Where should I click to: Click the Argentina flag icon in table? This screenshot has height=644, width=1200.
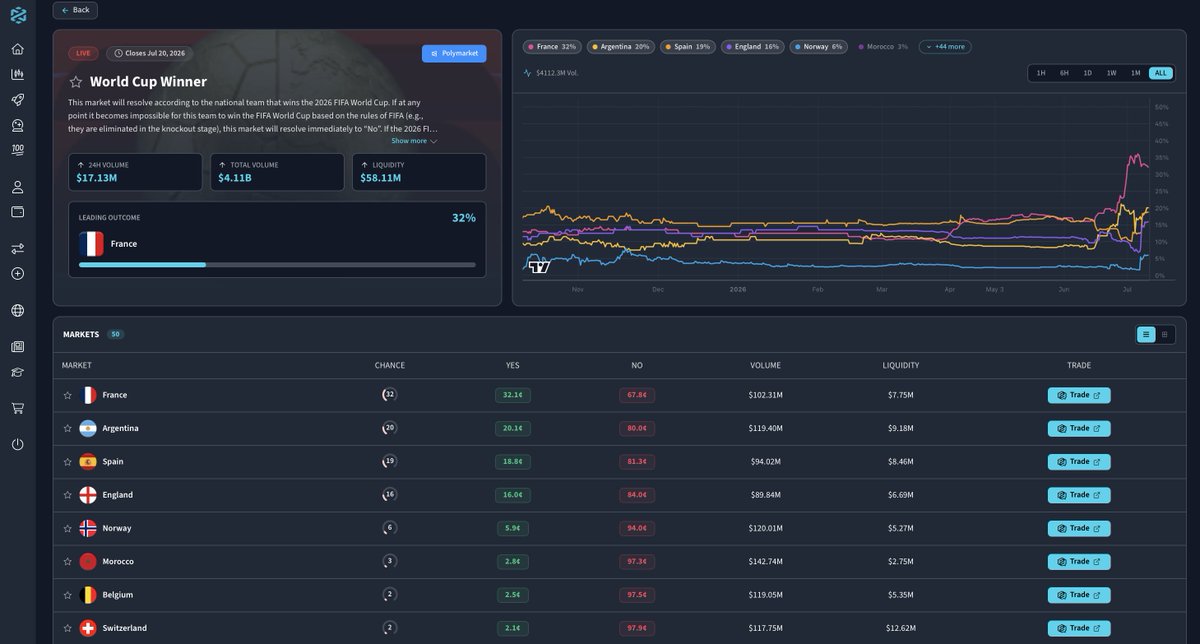(88, 428)
